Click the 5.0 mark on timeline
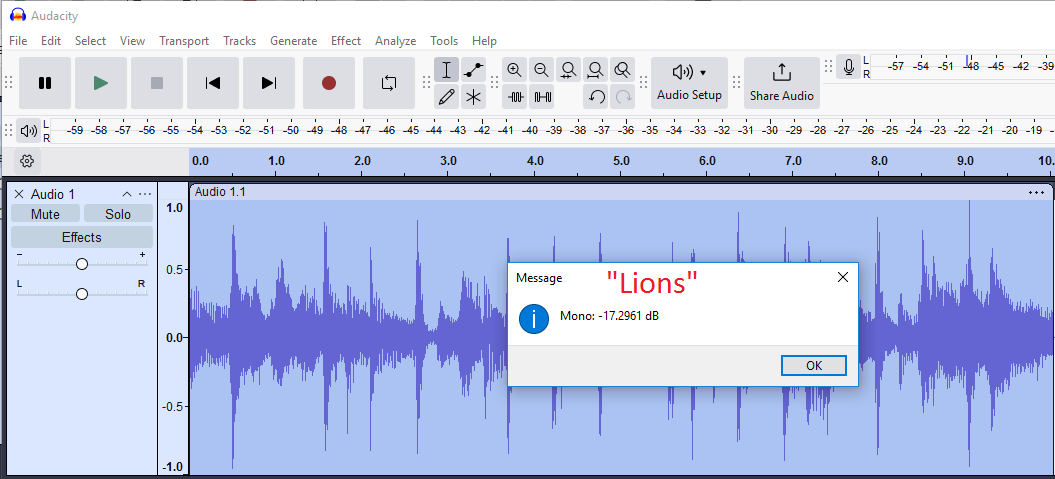The width and height of the screenshot is (1055, 479). pos(621,161)
